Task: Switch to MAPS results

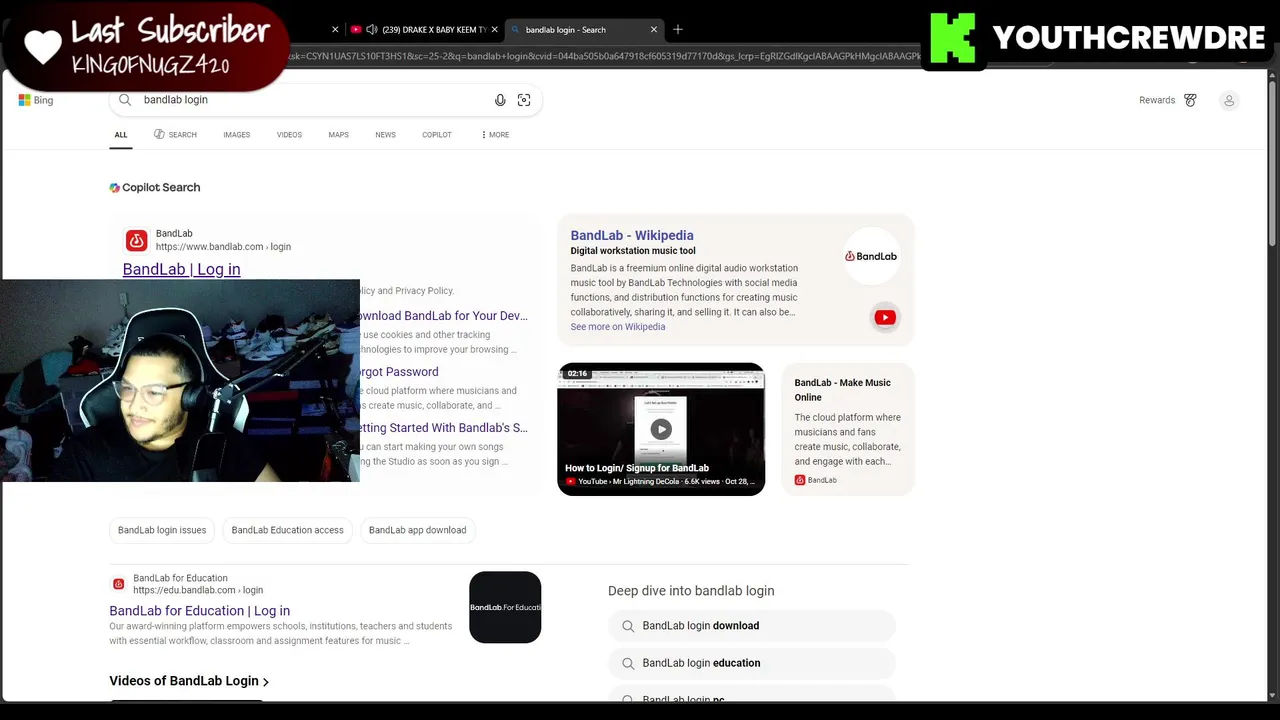Action: (x=339, y=135)
